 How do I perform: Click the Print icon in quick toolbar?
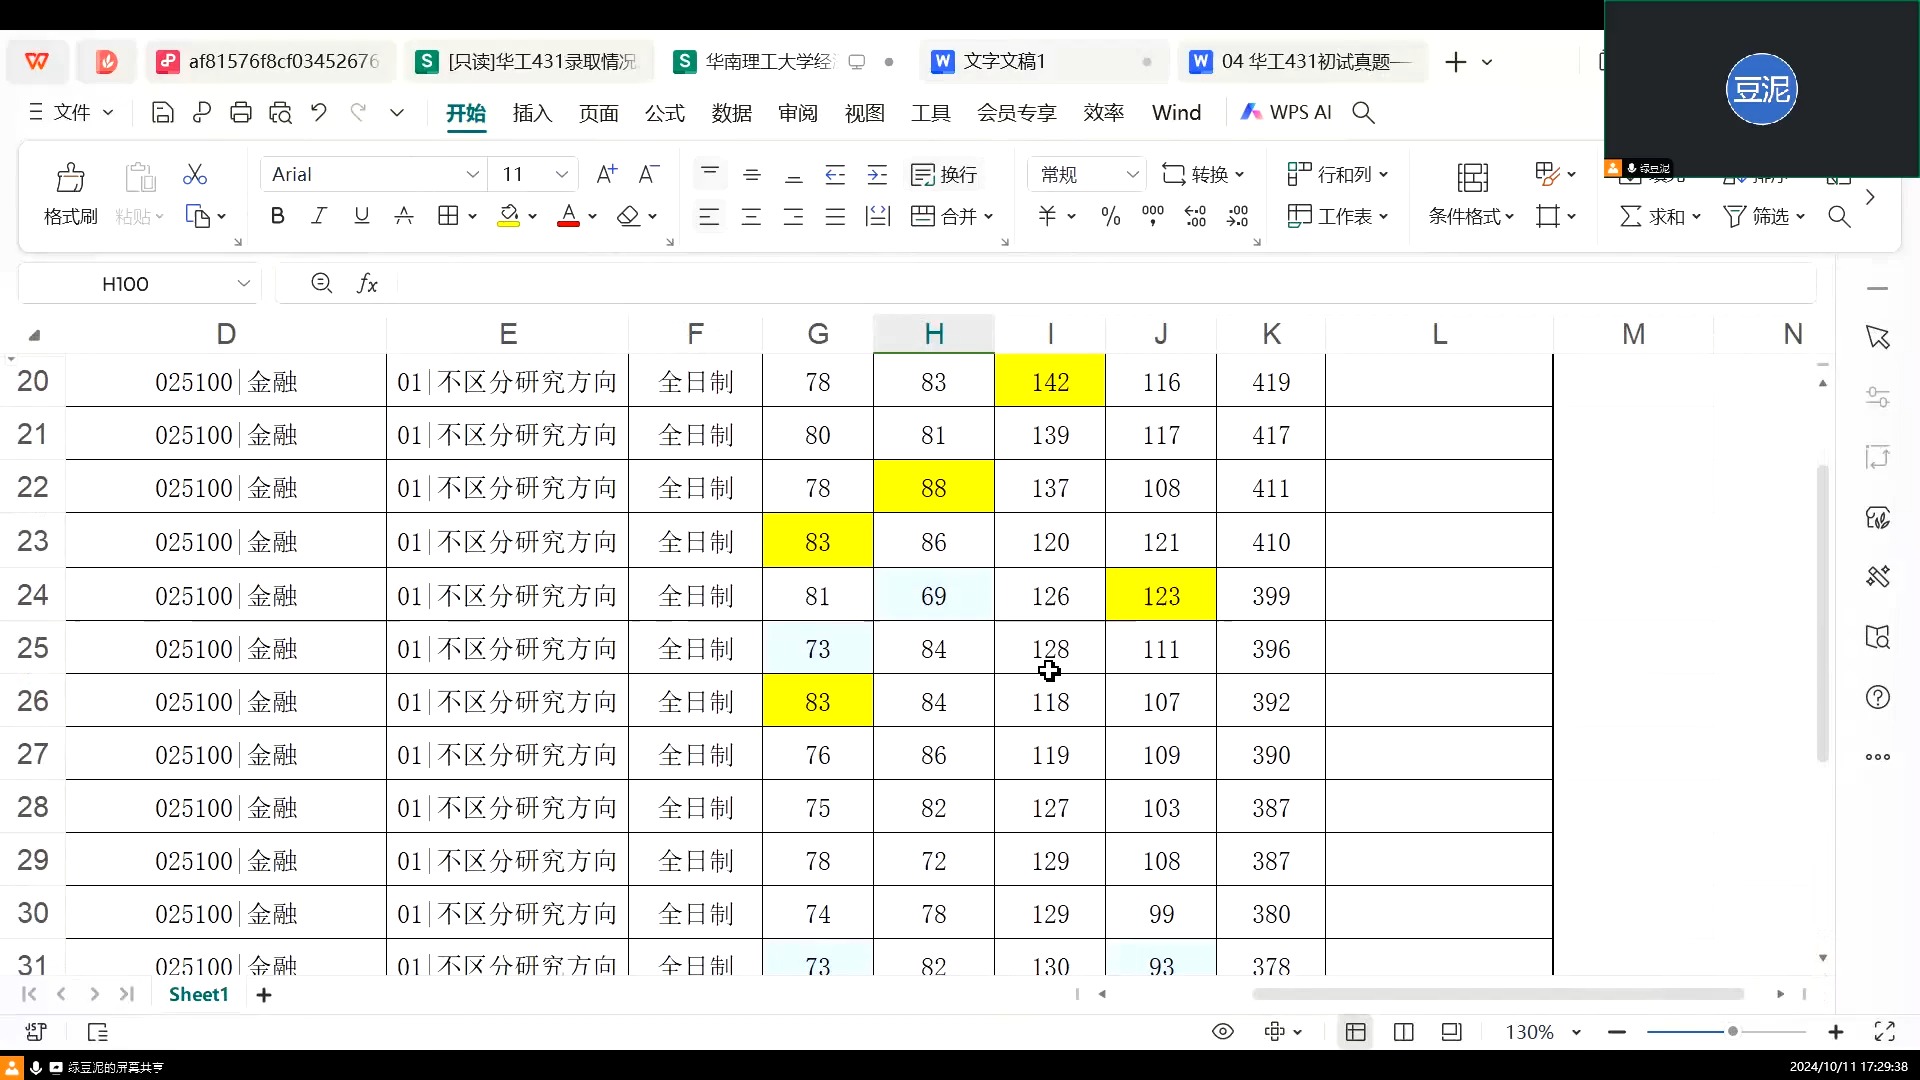[240, 113]
